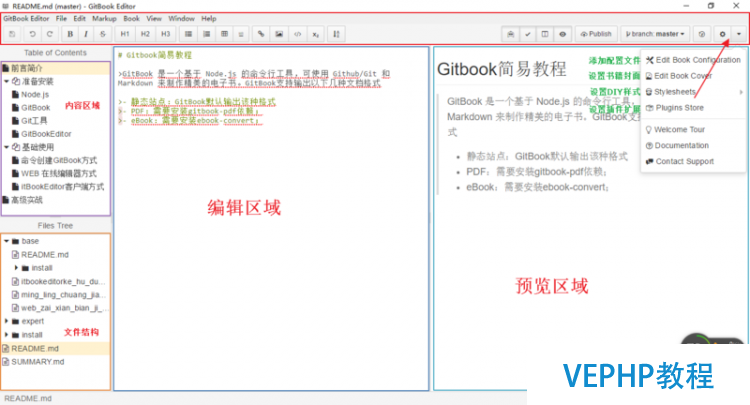
Task: Click the subscript x₂ math icon
Action: 316,34
